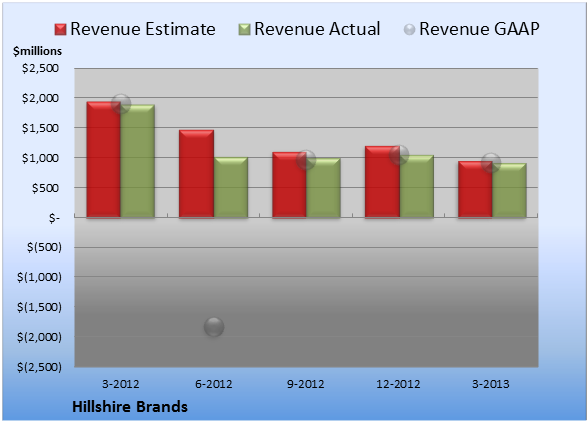Select the "Revenue Estimate" legend label

(143, 29)
